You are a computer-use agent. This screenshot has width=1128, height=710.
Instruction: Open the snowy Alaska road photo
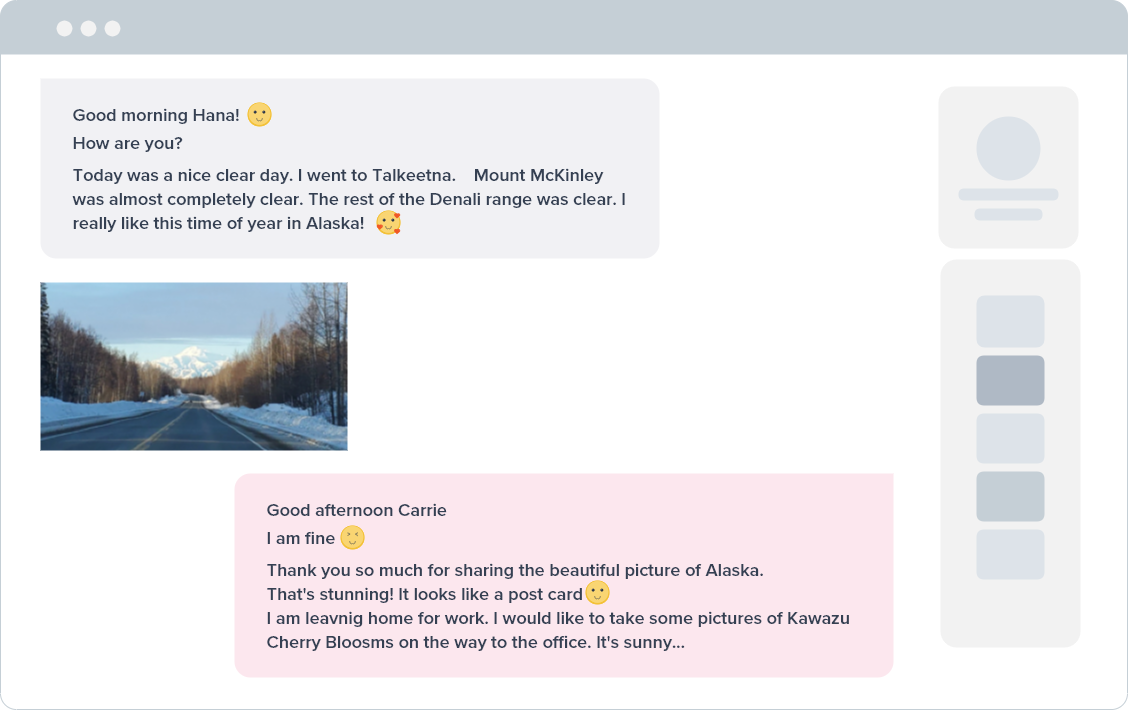coord(194,366)
